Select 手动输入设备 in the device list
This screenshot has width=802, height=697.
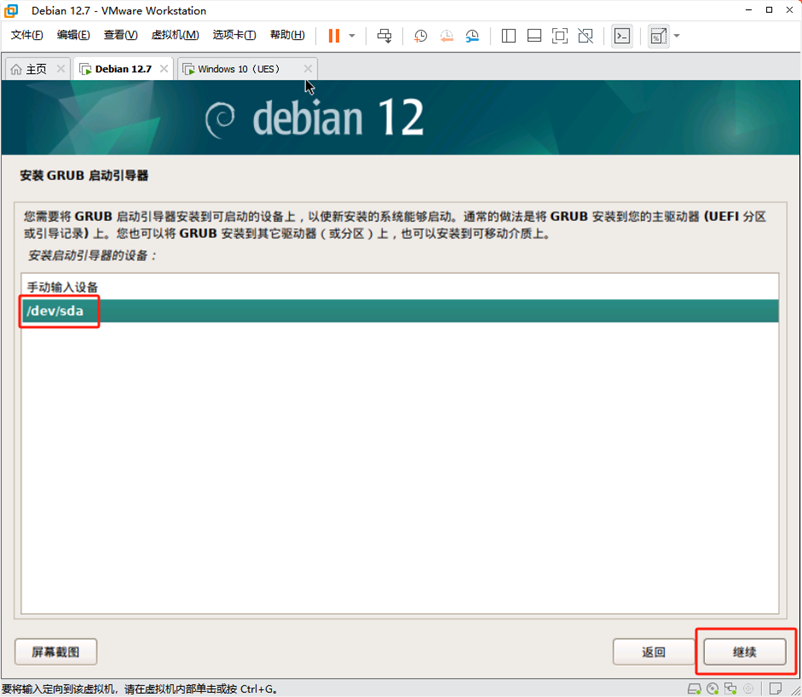(400, 287)
